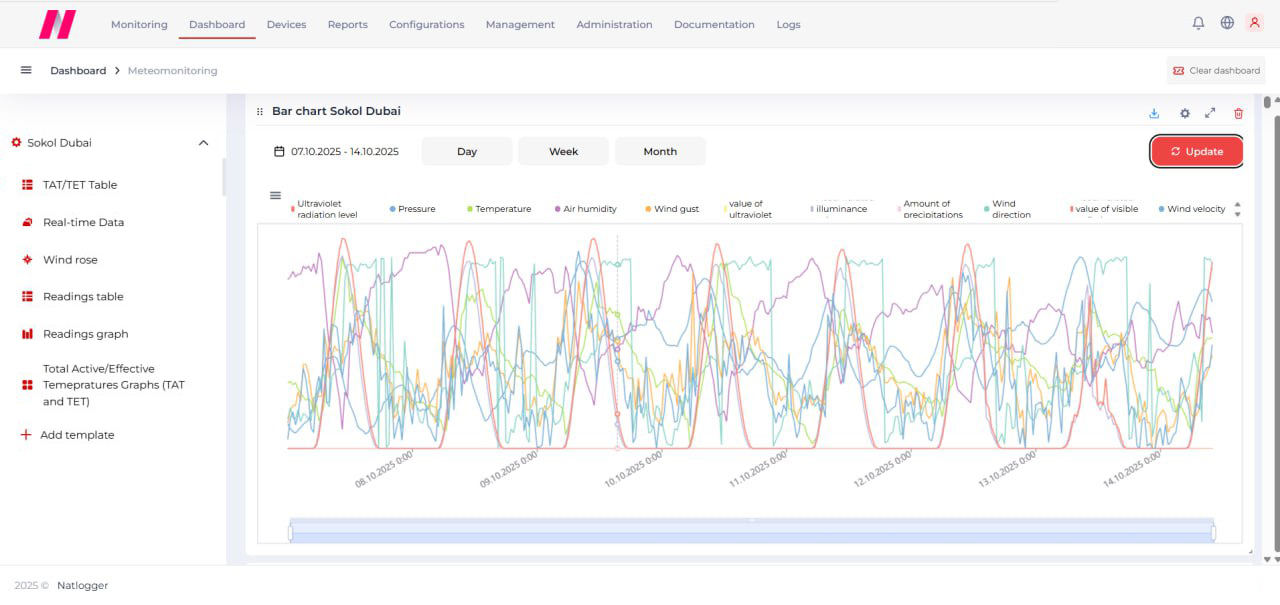Download the Sokol Dubai bar chart
The height and width of the screenshot is (605, 1280).
tap(1154, 114)
